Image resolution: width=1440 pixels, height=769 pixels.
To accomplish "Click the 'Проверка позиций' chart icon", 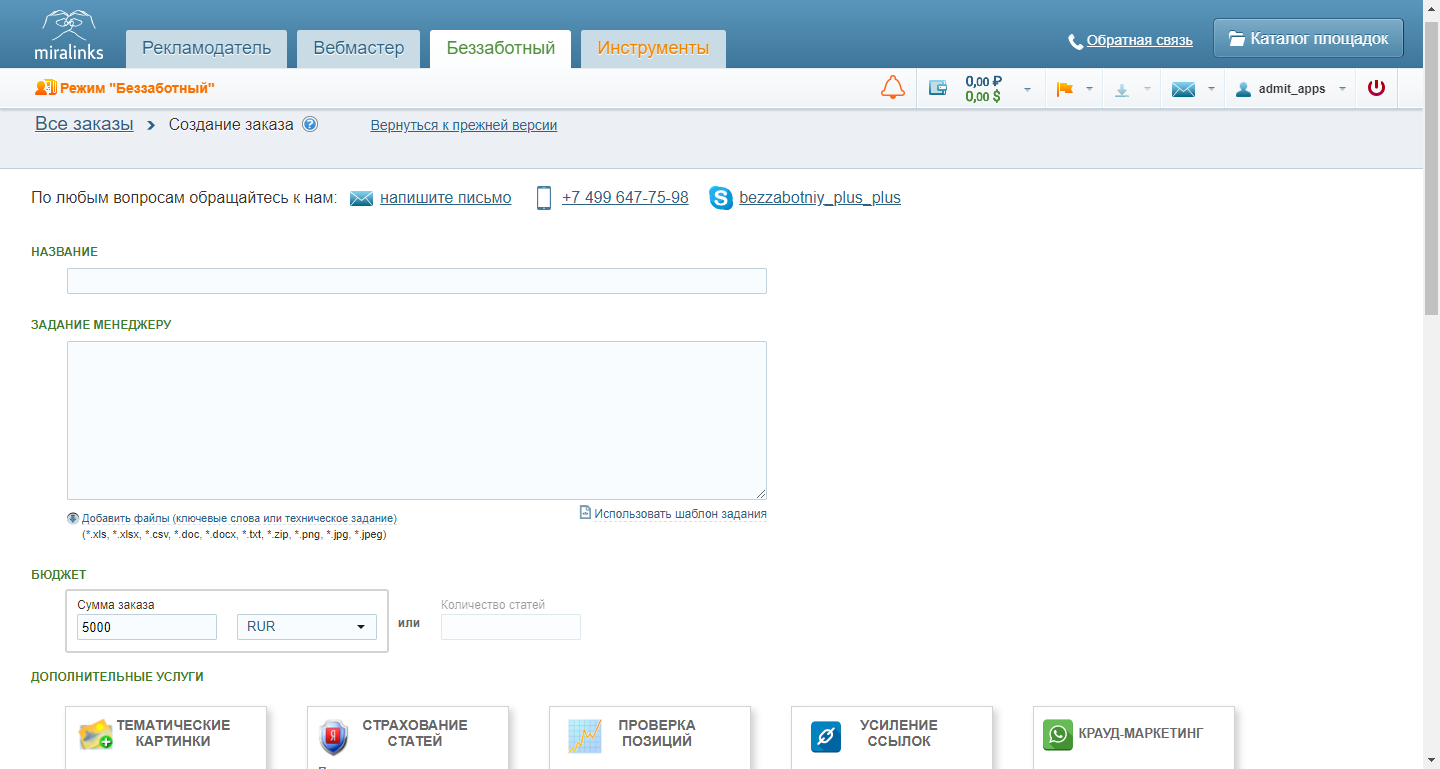I will pos(584,736).
